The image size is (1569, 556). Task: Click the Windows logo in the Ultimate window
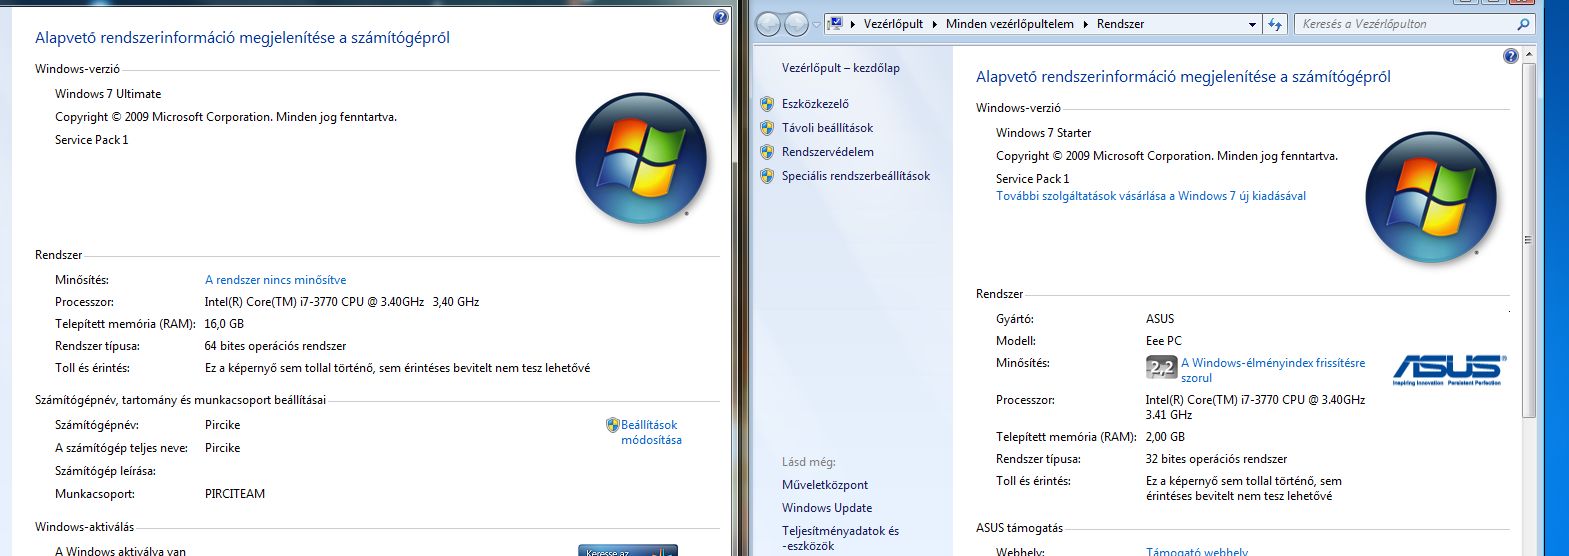641,159
